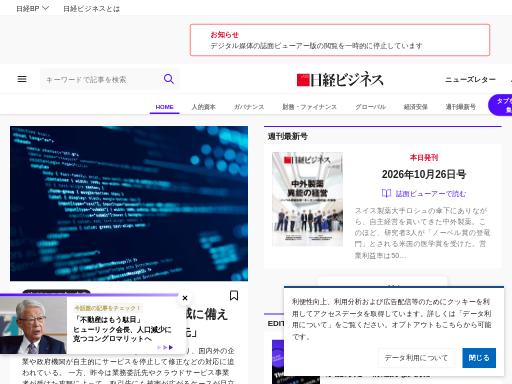
Task: Click the 本日発刊 label
Action: click(424, 157)
